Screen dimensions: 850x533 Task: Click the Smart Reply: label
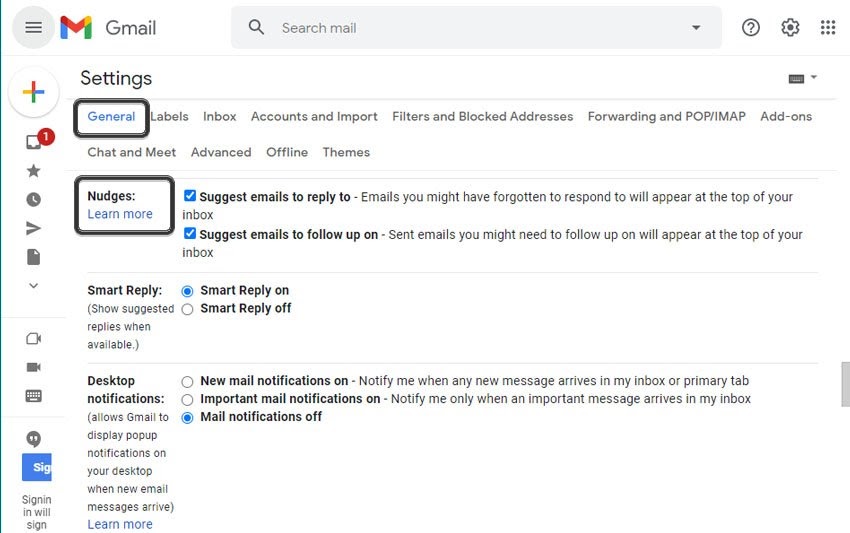[125, 290]
